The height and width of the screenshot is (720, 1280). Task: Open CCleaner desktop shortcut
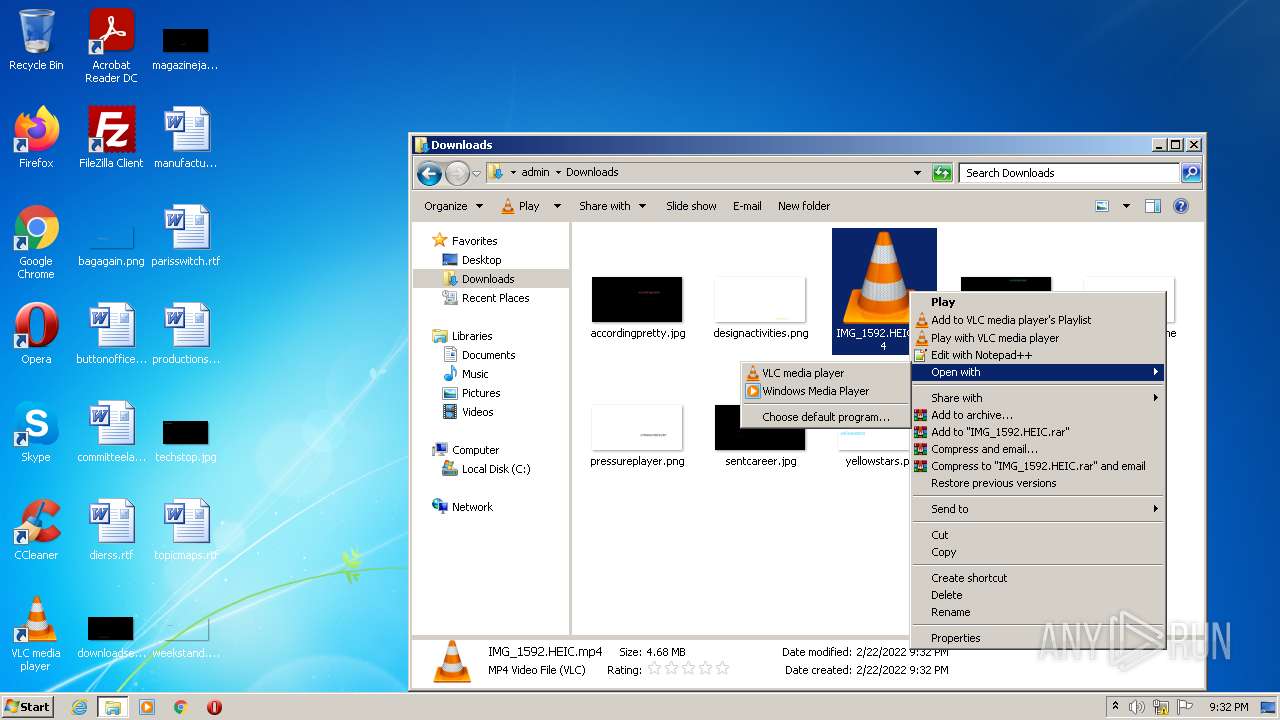(x=36, y=530)
